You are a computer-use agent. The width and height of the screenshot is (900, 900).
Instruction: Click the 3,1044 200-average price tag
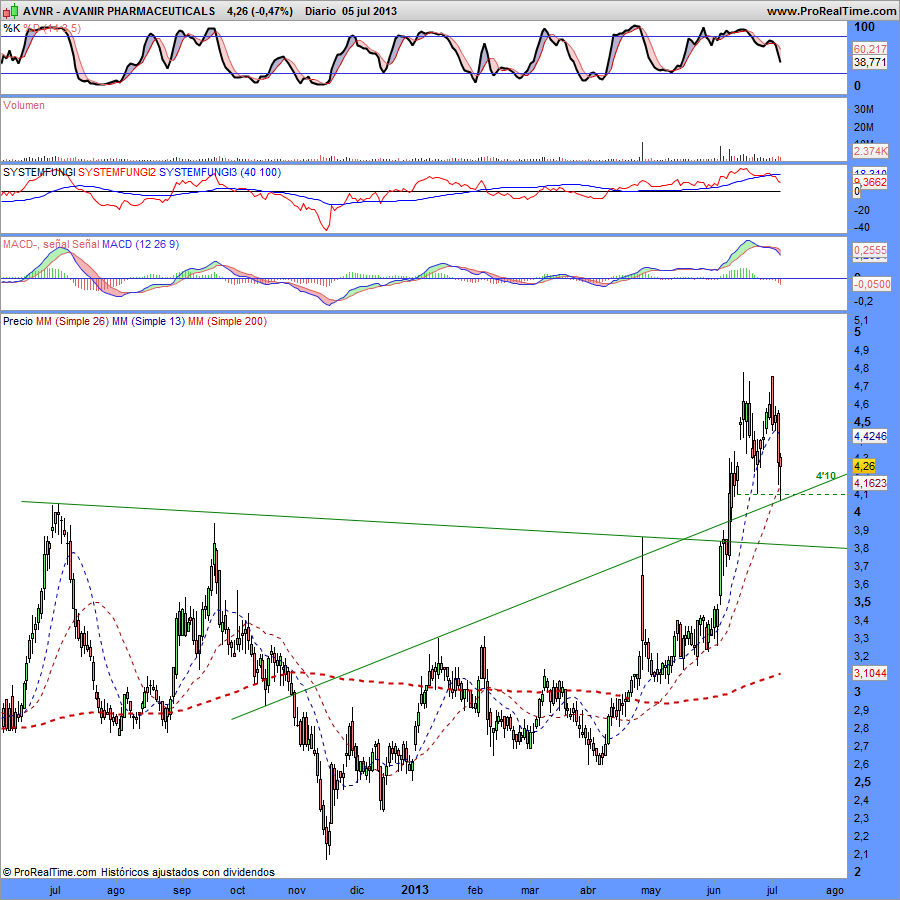click(x=870, y=673)
